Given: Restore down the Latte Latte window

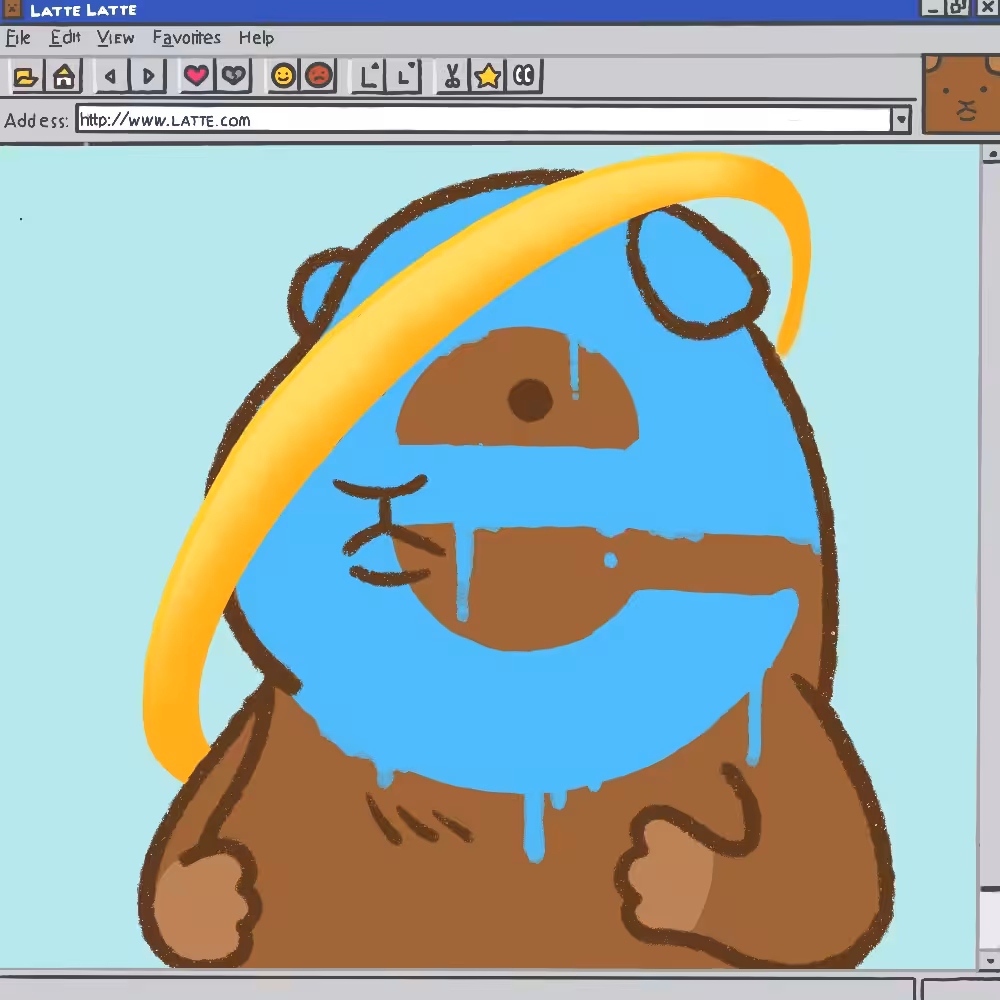Looking at the screenshot, I should point(958,8).
